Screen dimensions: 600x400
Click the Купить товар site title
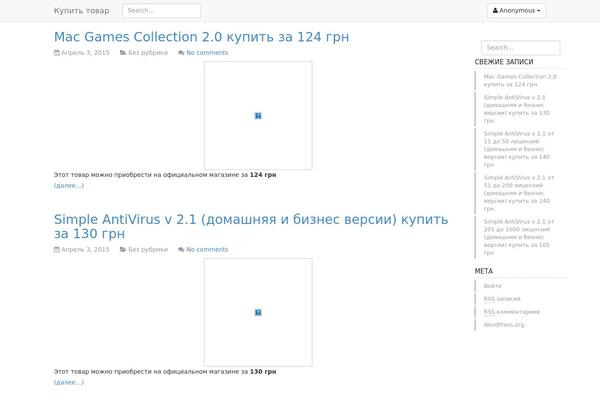pos(81,11)
